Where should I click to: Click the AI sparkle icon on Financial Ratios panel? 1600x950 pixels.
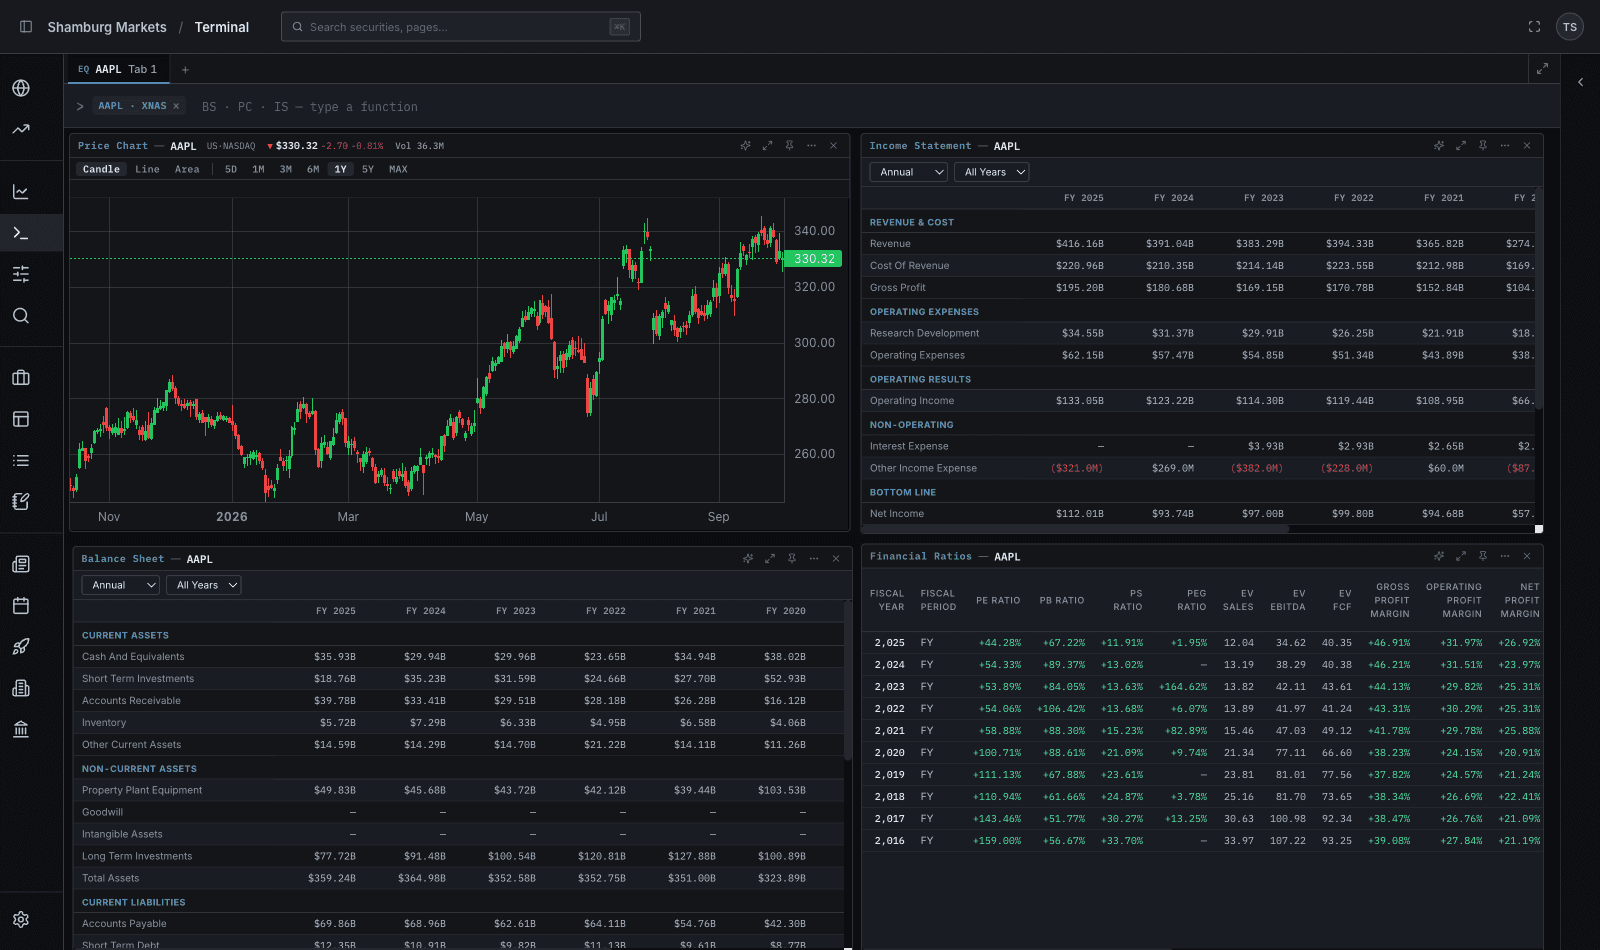pos(1439,556)
